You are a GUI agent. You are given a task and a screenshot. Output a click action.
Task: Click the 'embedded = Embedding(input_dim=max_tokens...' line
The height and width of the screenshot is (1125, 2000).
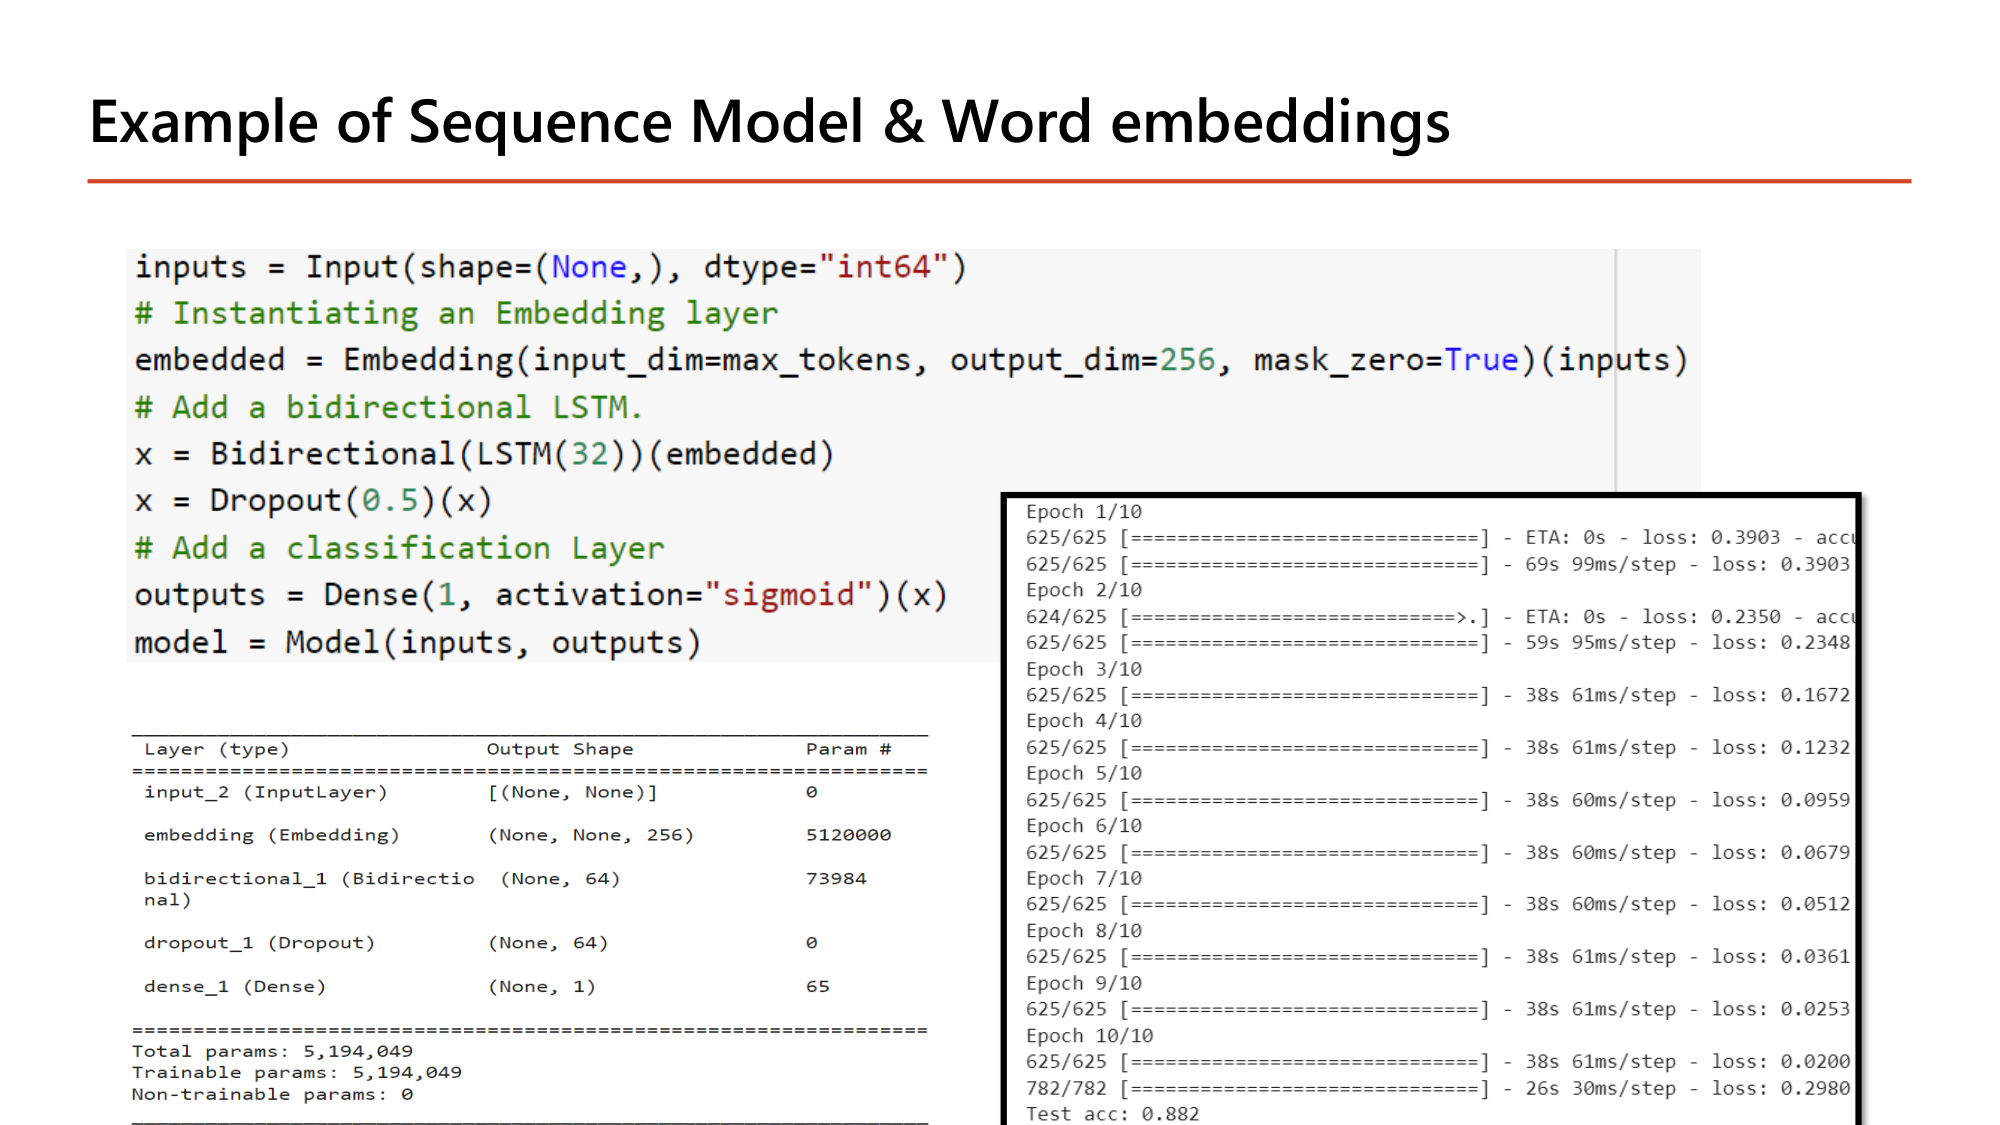[911, 360]
